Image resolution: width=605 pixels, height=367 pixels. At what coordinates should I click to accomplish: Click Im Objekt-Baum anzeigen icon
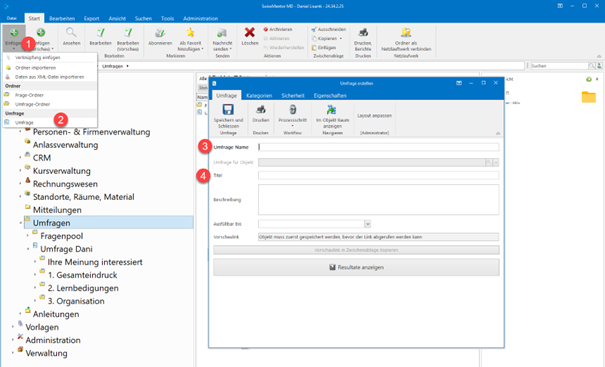pyautogui.click(x=331, y=110)
